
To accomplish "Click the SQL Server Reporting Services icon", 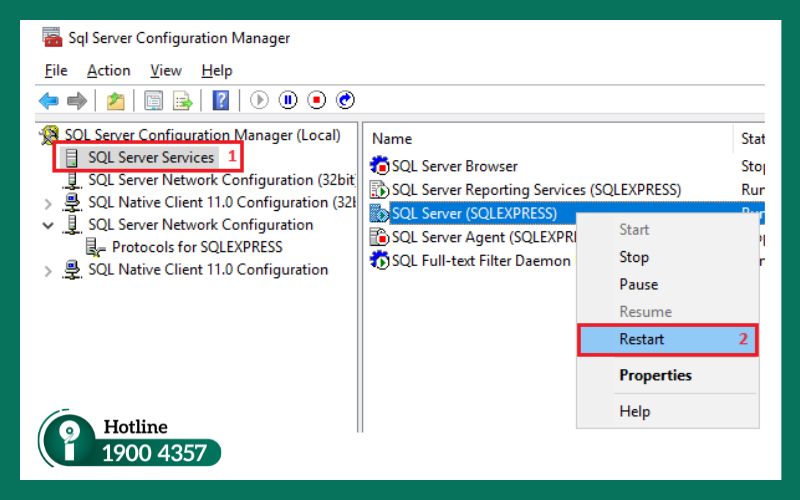I will click(x=379, y=189).
